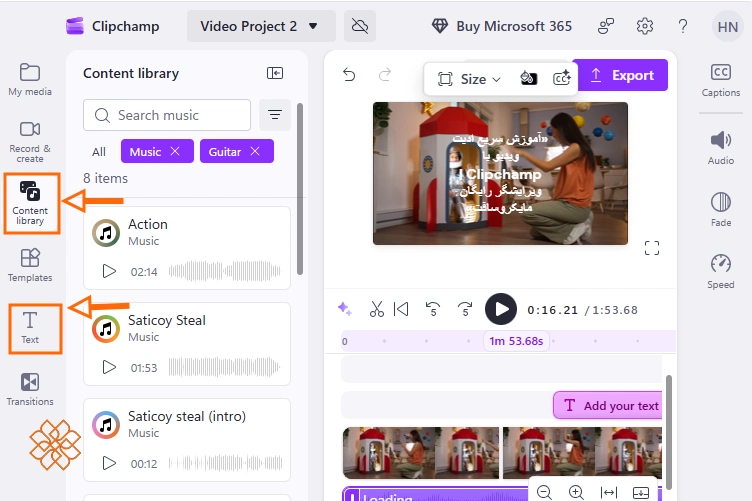Click Buy Microsoft 365
Viewport: 752px width, 501px height.
502,26
